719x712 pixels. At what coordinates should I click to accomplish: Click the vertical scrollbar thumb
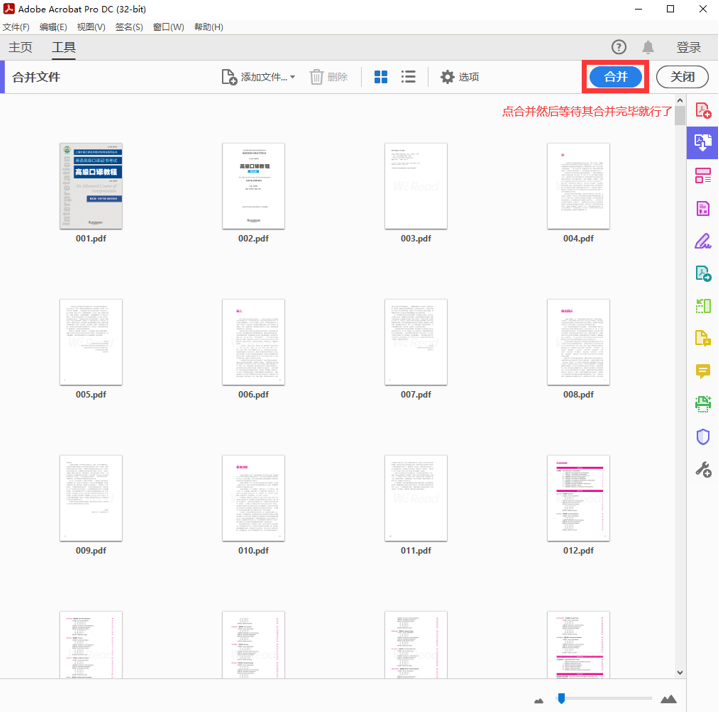click(680, 116)
